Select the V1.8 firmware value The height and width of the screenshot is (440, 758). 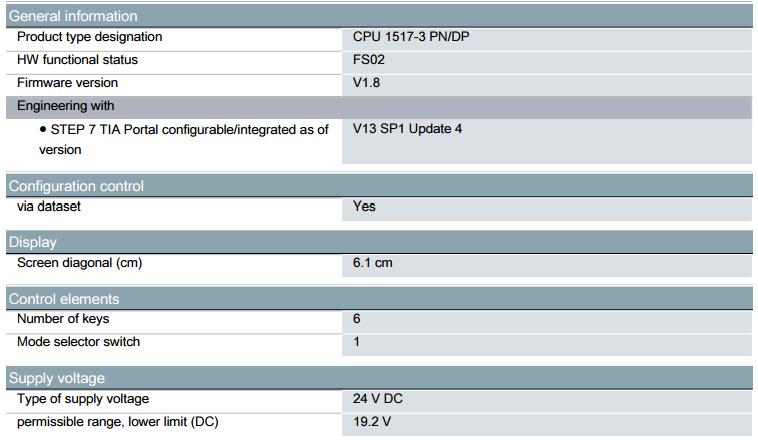click(366, 83)
